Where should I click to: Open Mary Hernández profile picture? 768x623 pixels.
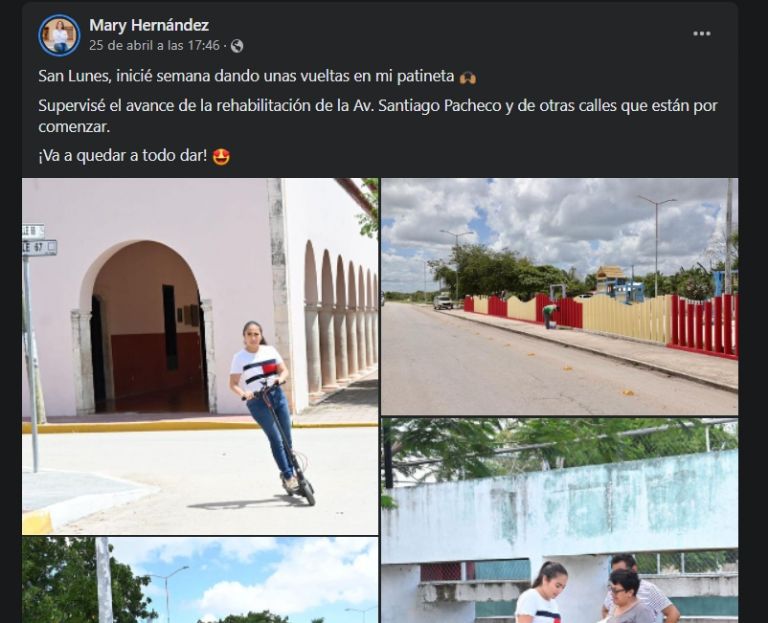(59, 35)
